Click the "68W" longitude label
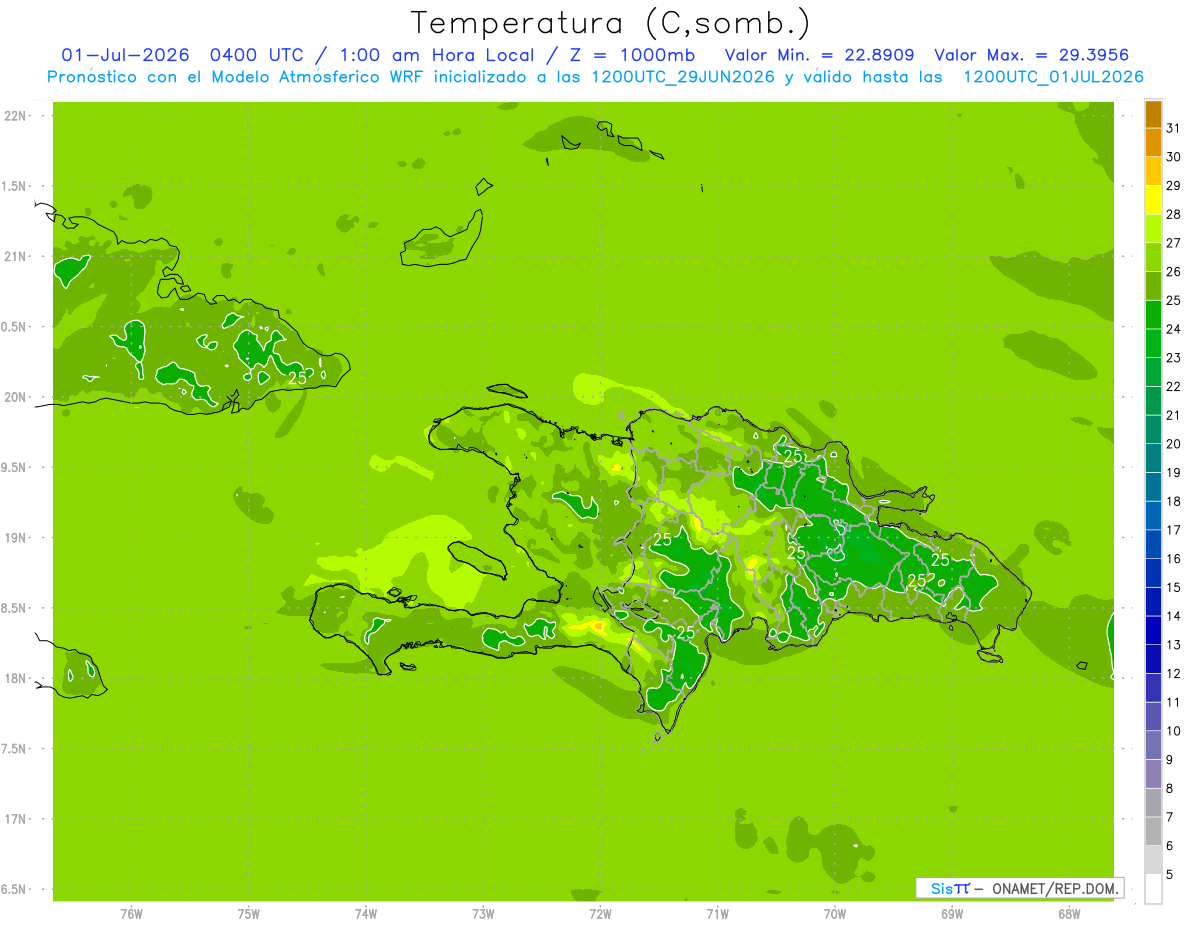The height and width of the screenshot is (927, 1200). point(1069,913)
